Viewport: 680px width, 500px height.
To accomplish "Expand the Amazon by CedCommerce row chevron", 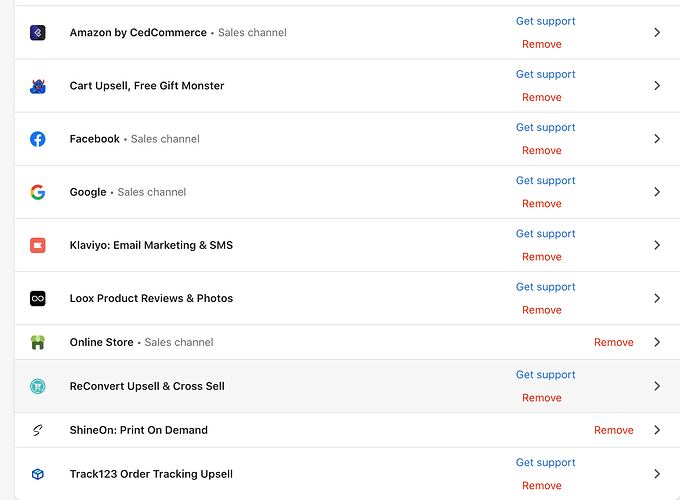I will [x=657, y=33].
